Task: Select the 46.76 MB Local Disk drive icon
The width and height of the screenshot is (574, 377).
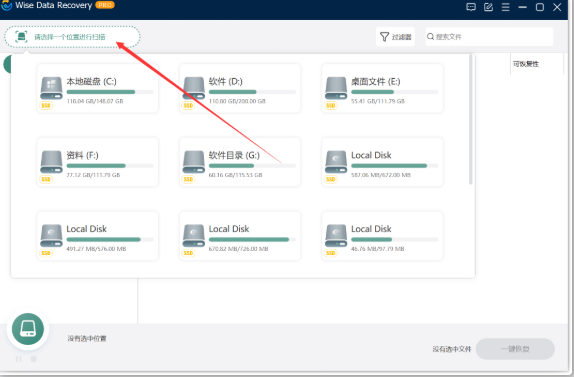Action: coord(336,235)
